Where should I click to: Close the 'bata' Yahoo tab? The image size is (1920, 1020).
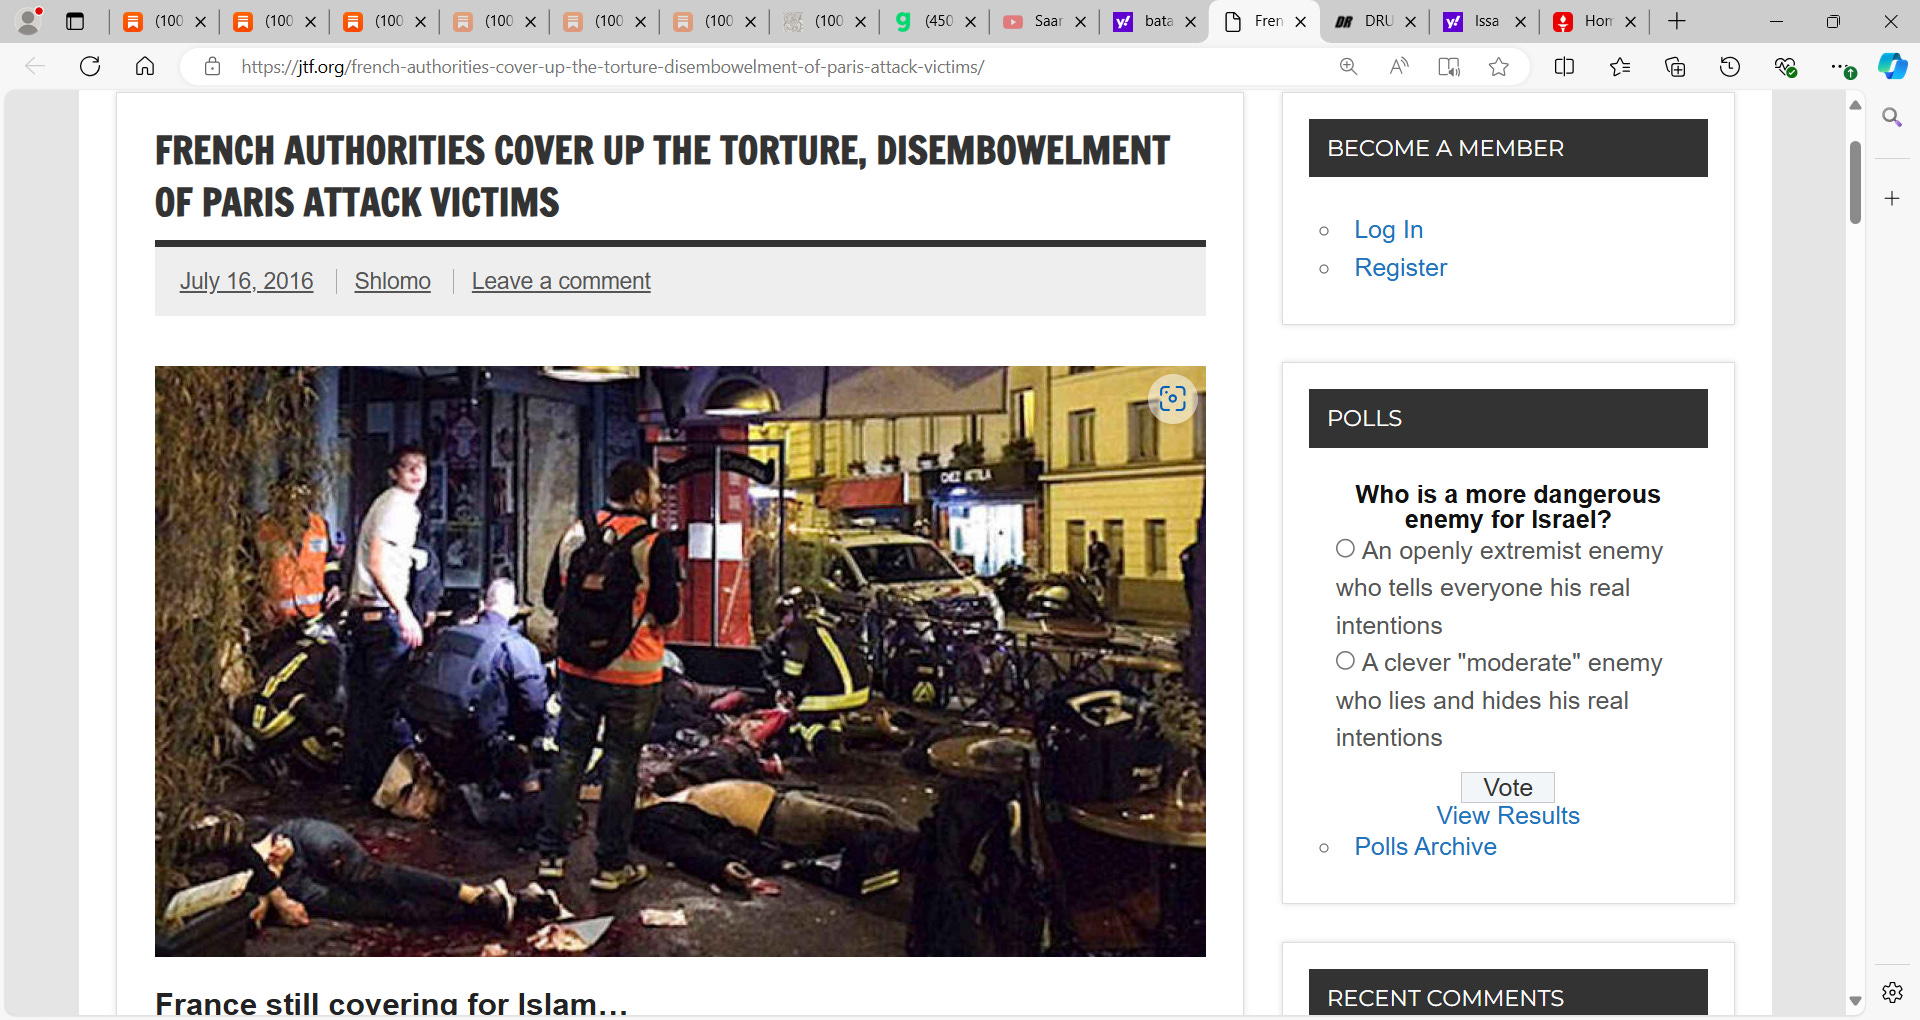click(1190, 21)
